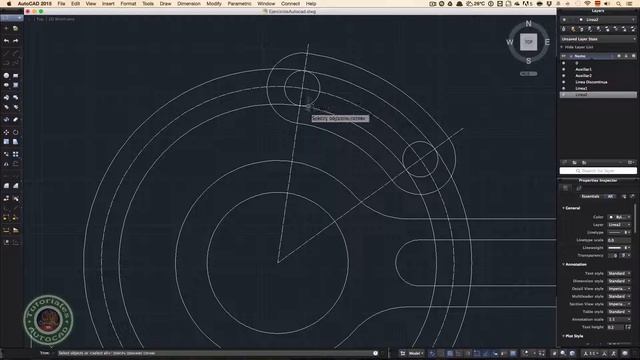Open the Text style dropdown
The height and width of the screenshot is (360, 640).
(x=619, y=273)
